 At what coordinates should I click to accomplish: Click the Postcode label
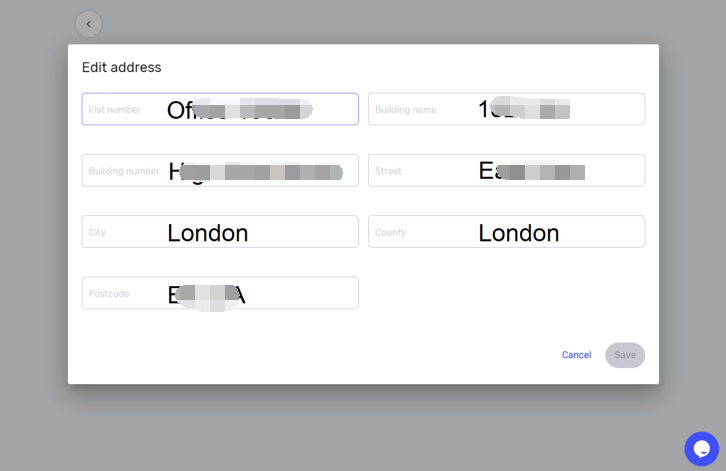(109, 294)
